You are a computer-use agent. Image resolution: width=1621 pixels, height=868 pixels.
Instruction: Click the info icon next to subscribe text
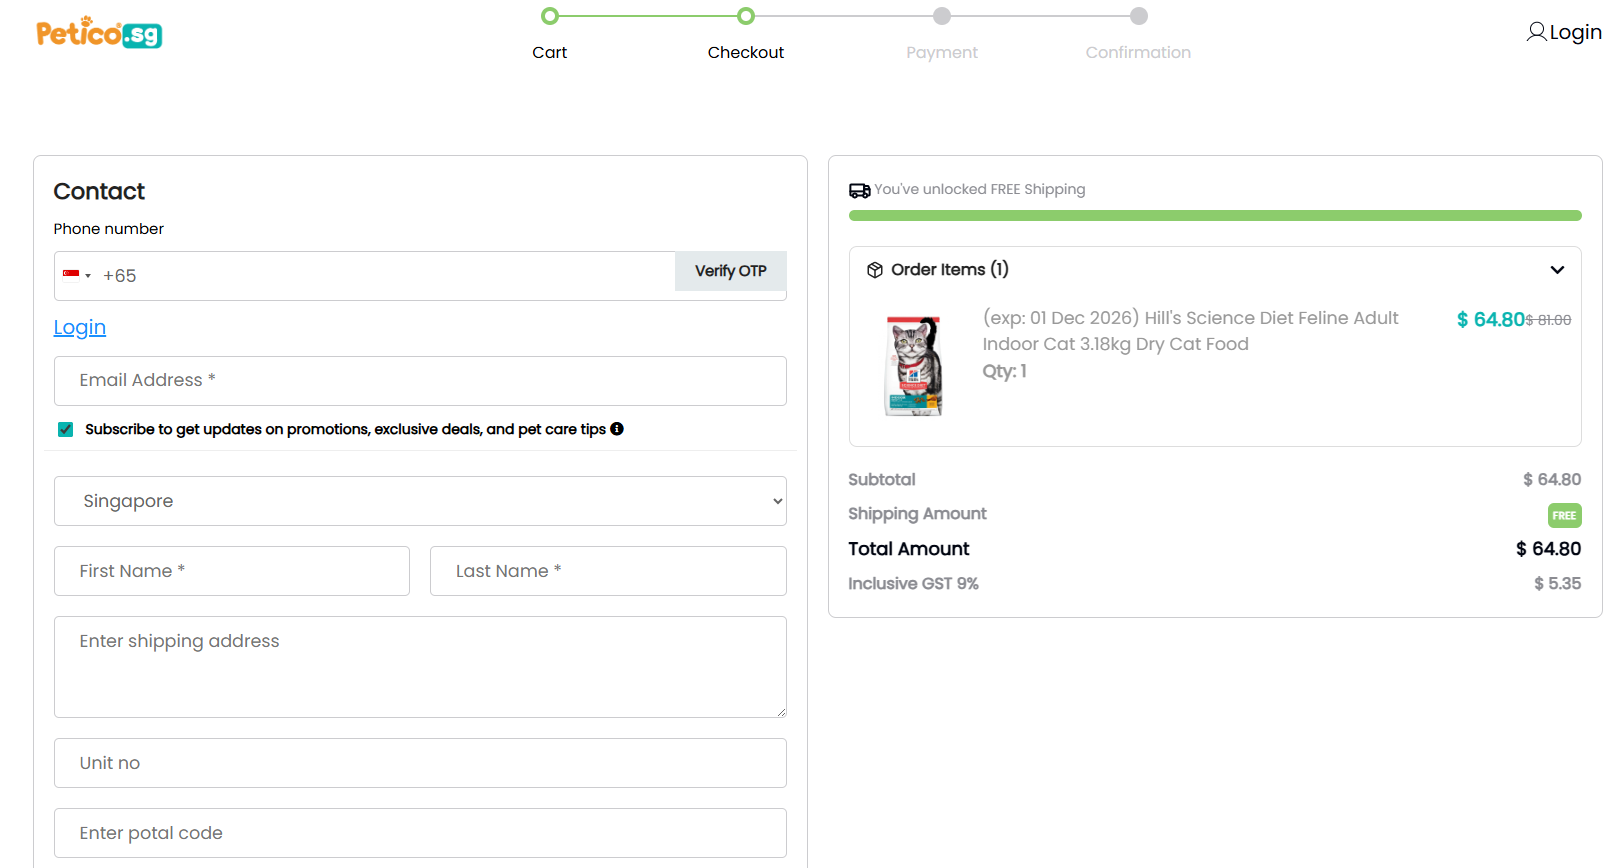coord(617,428)
